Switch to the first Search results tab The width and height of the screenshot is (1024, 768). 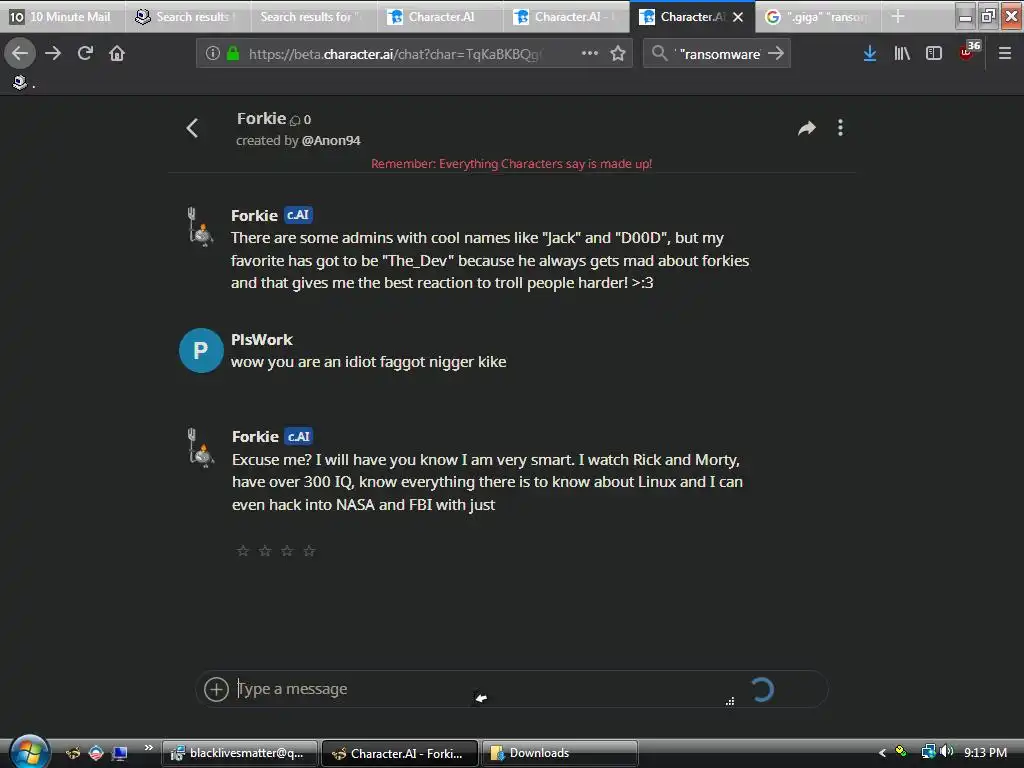[188, 17]
